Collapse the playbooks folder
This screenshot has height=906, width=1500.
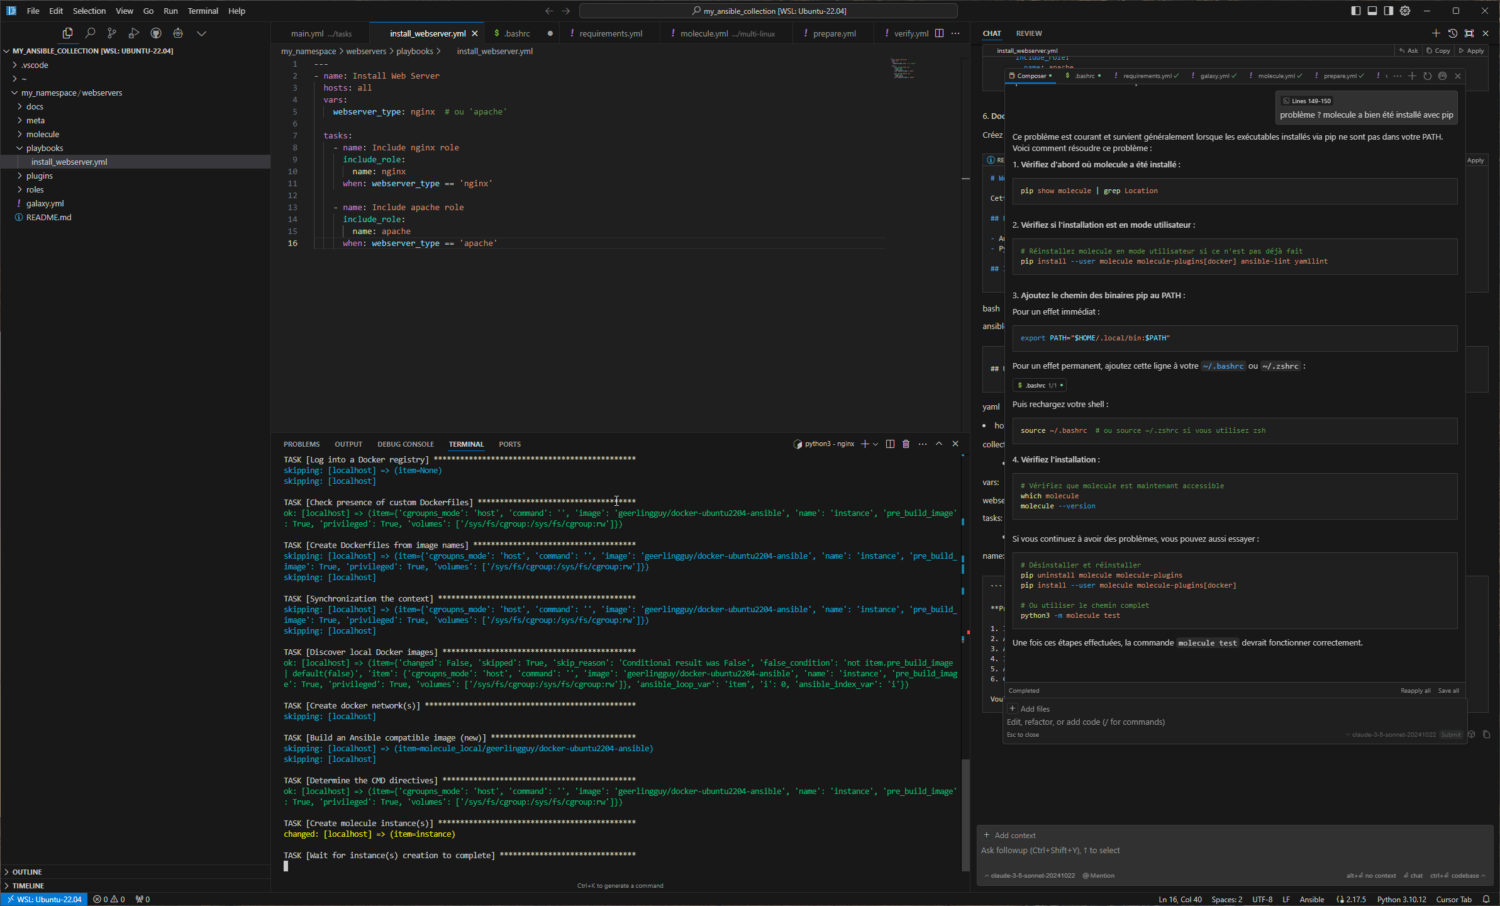pos(44,148)
